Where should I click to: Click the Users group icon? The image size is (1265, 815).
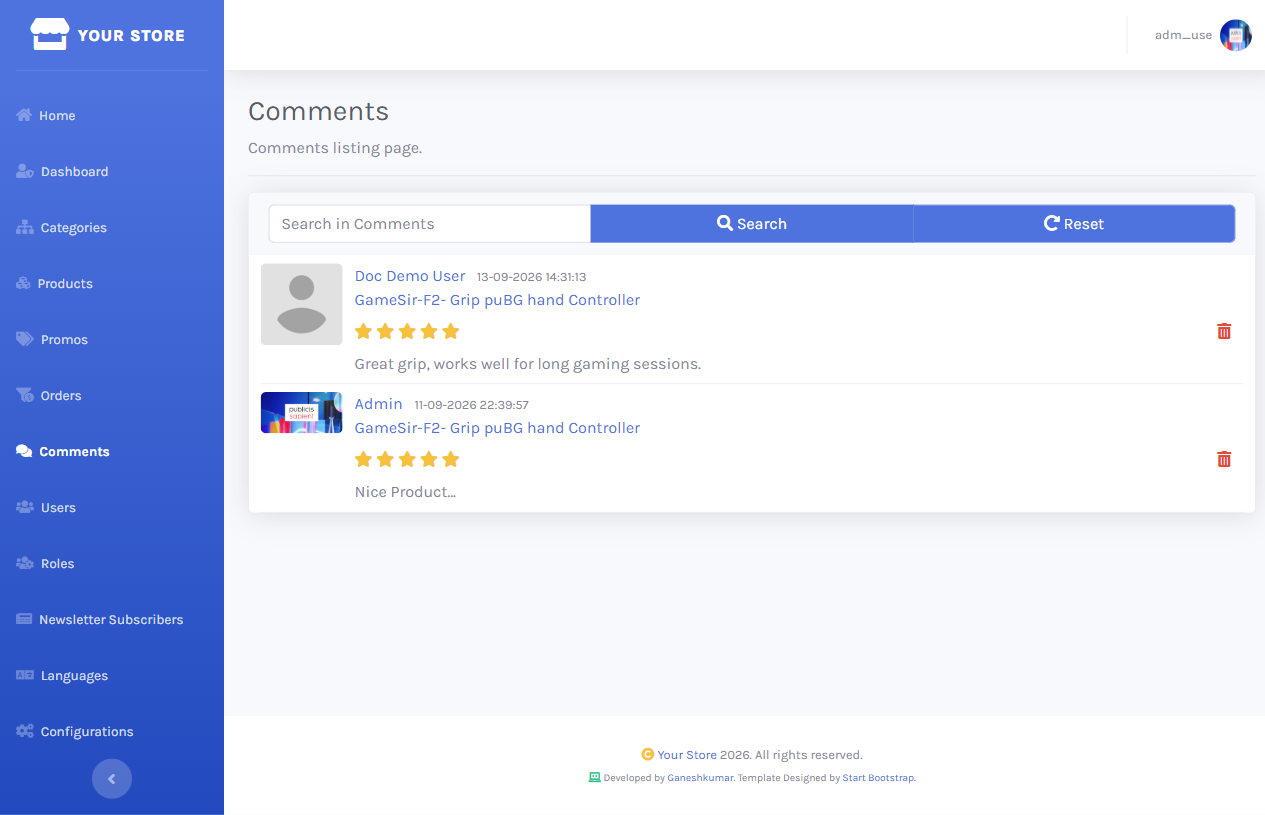(x=25, y=507)
